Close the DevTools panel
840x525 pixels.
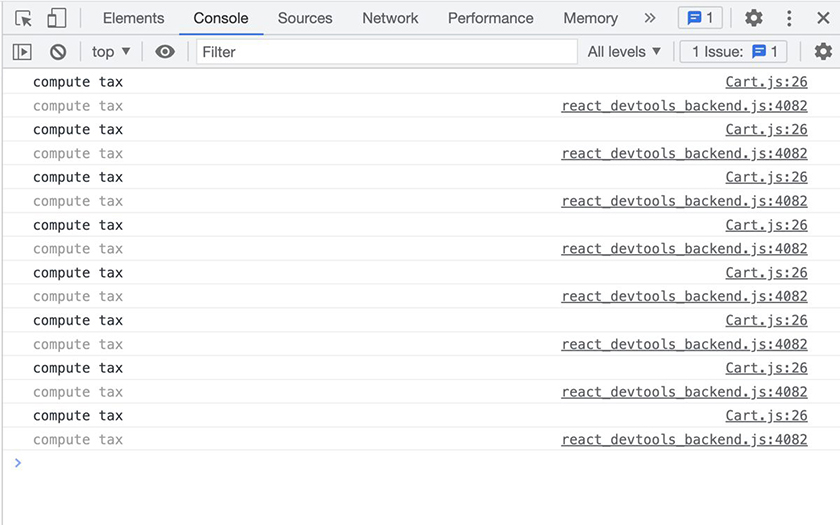tap(823, 18)
